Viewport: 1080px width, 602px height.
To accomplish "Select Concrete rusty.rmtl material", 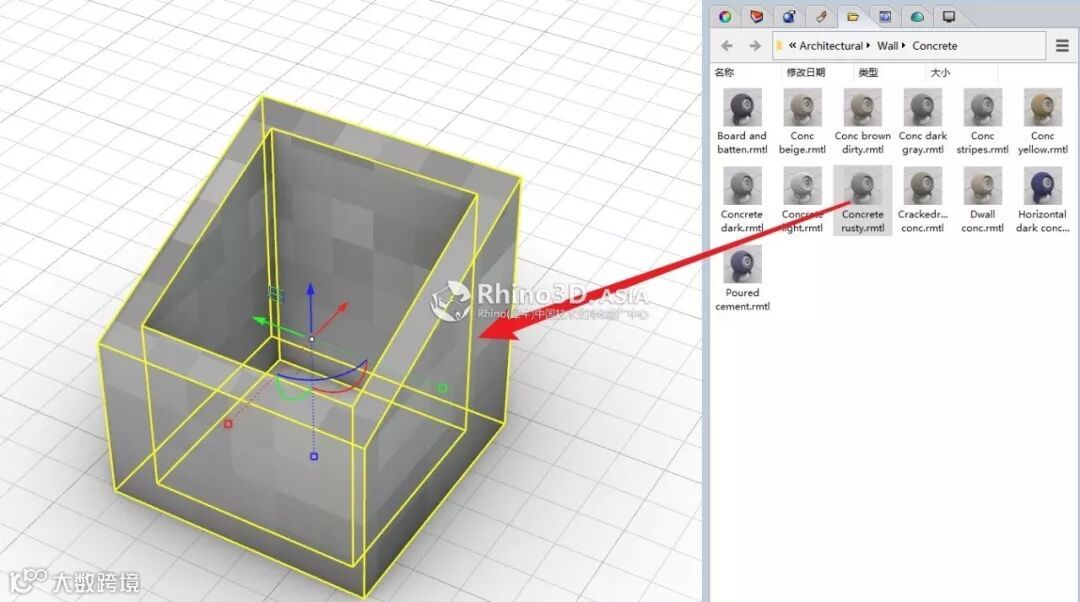I will 862,200.
